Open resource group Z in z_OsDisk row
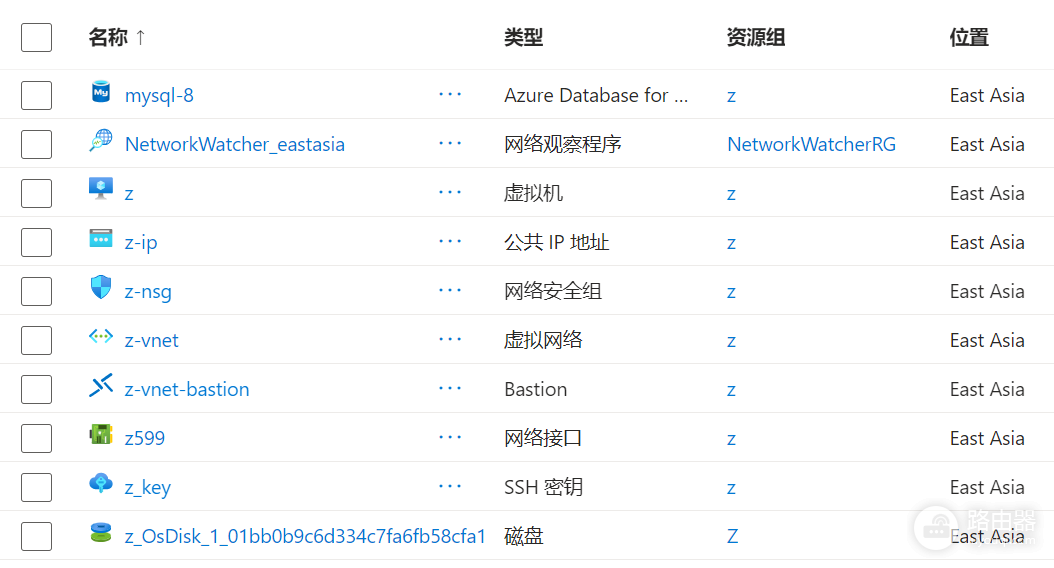This screenshot has height=568, width=1054. pyautogui.click(x=733, y=536)
